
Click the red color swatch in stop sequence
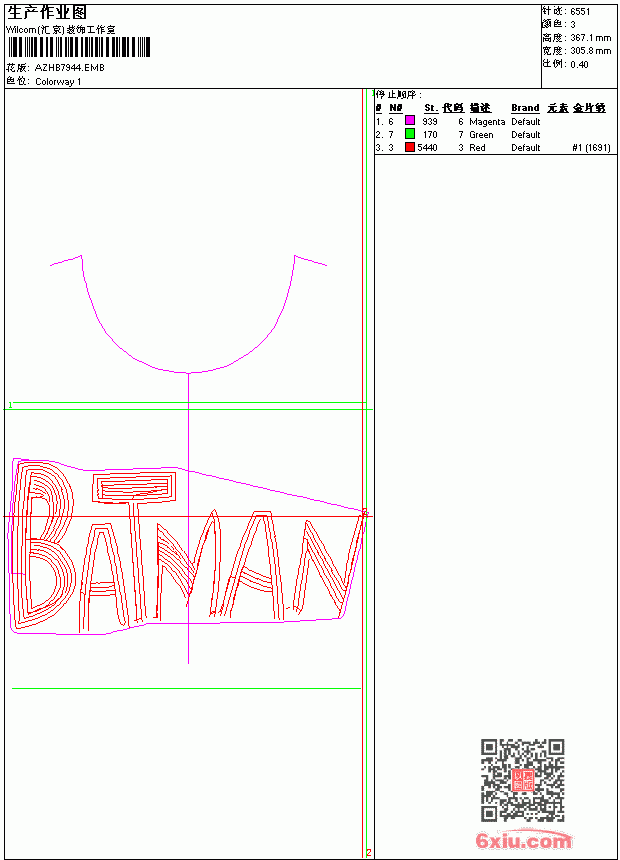410,147
